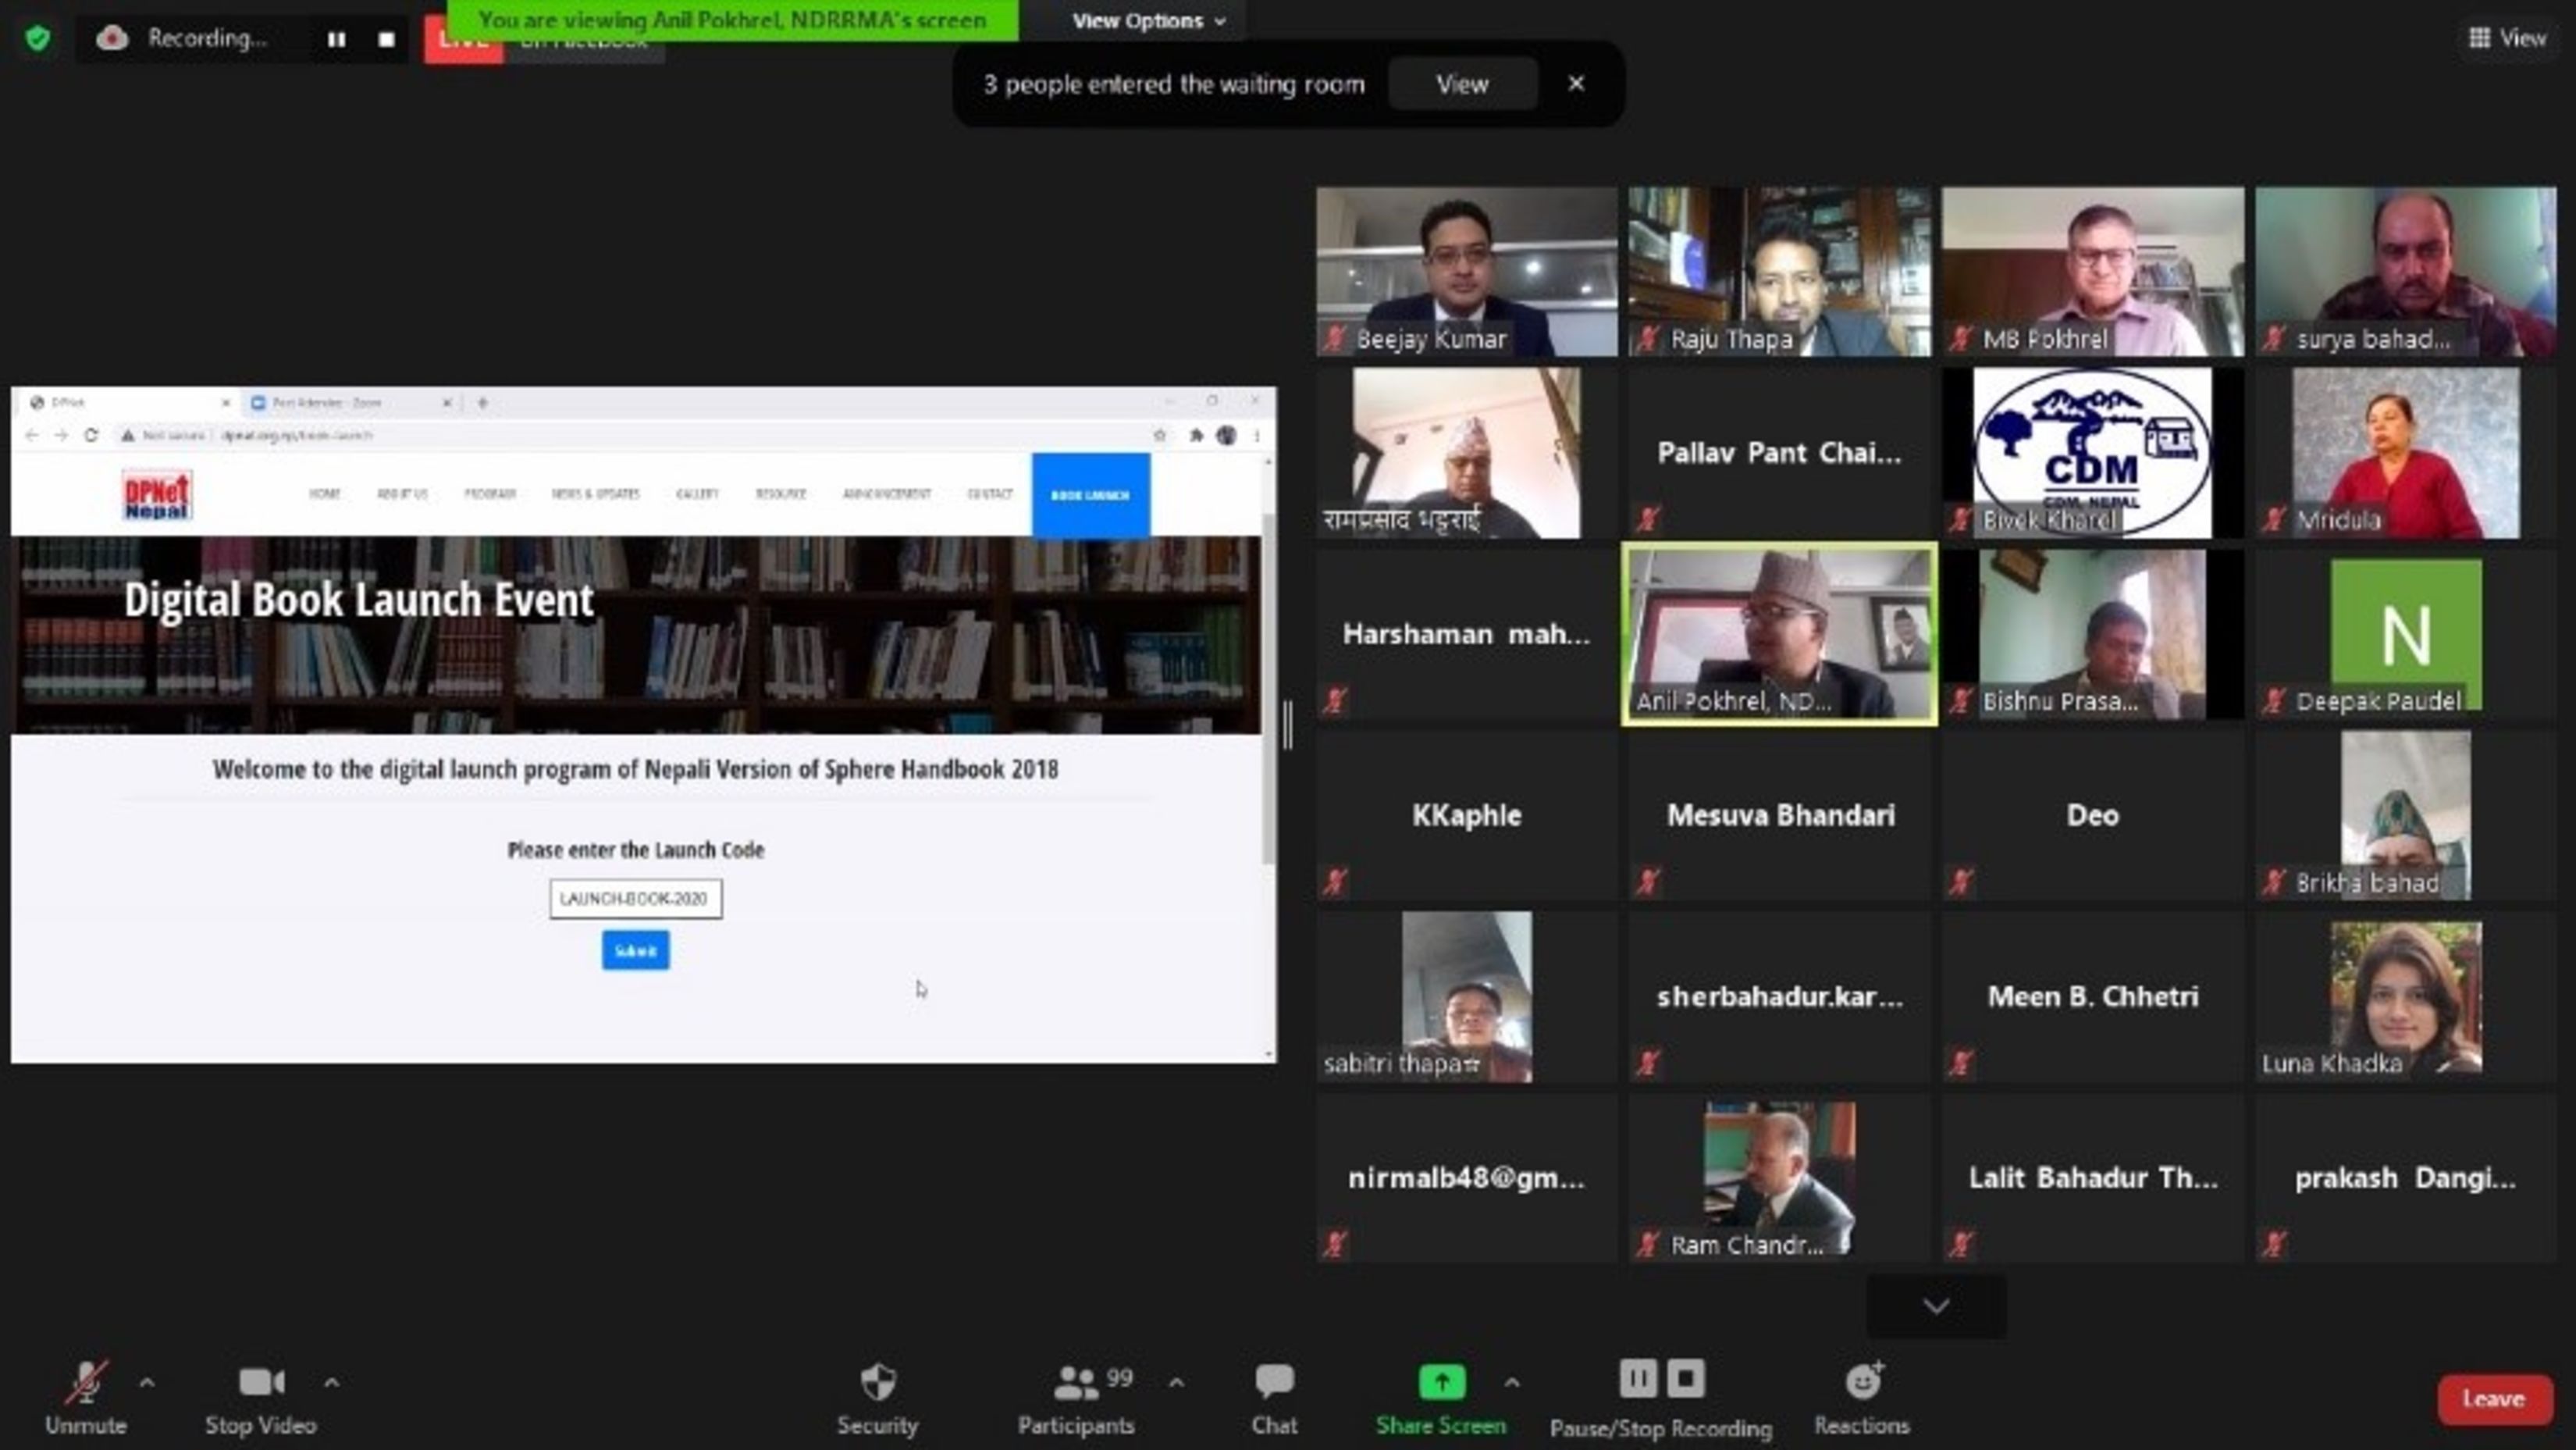Click the green Share Screen icon
The width and height of the screenshot is (2576, 1450).
point(1441,1383)
